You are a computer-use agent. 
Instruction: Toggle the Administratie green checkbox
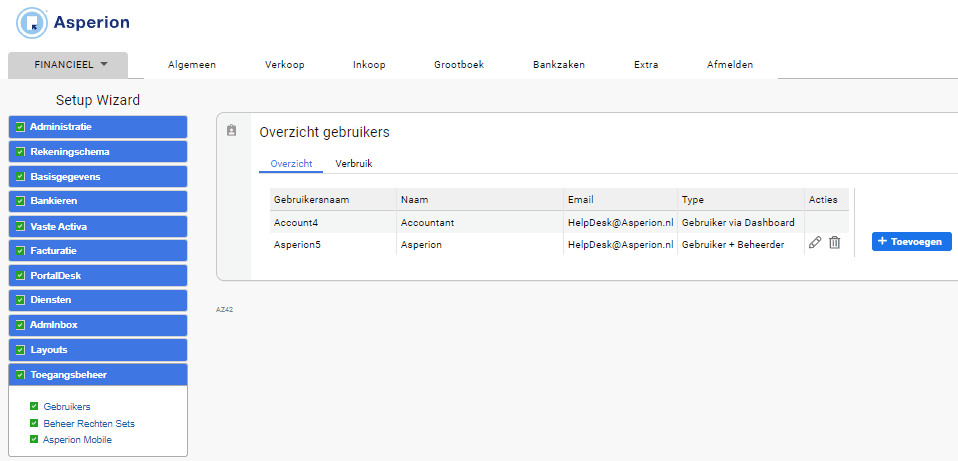(20, 127)
